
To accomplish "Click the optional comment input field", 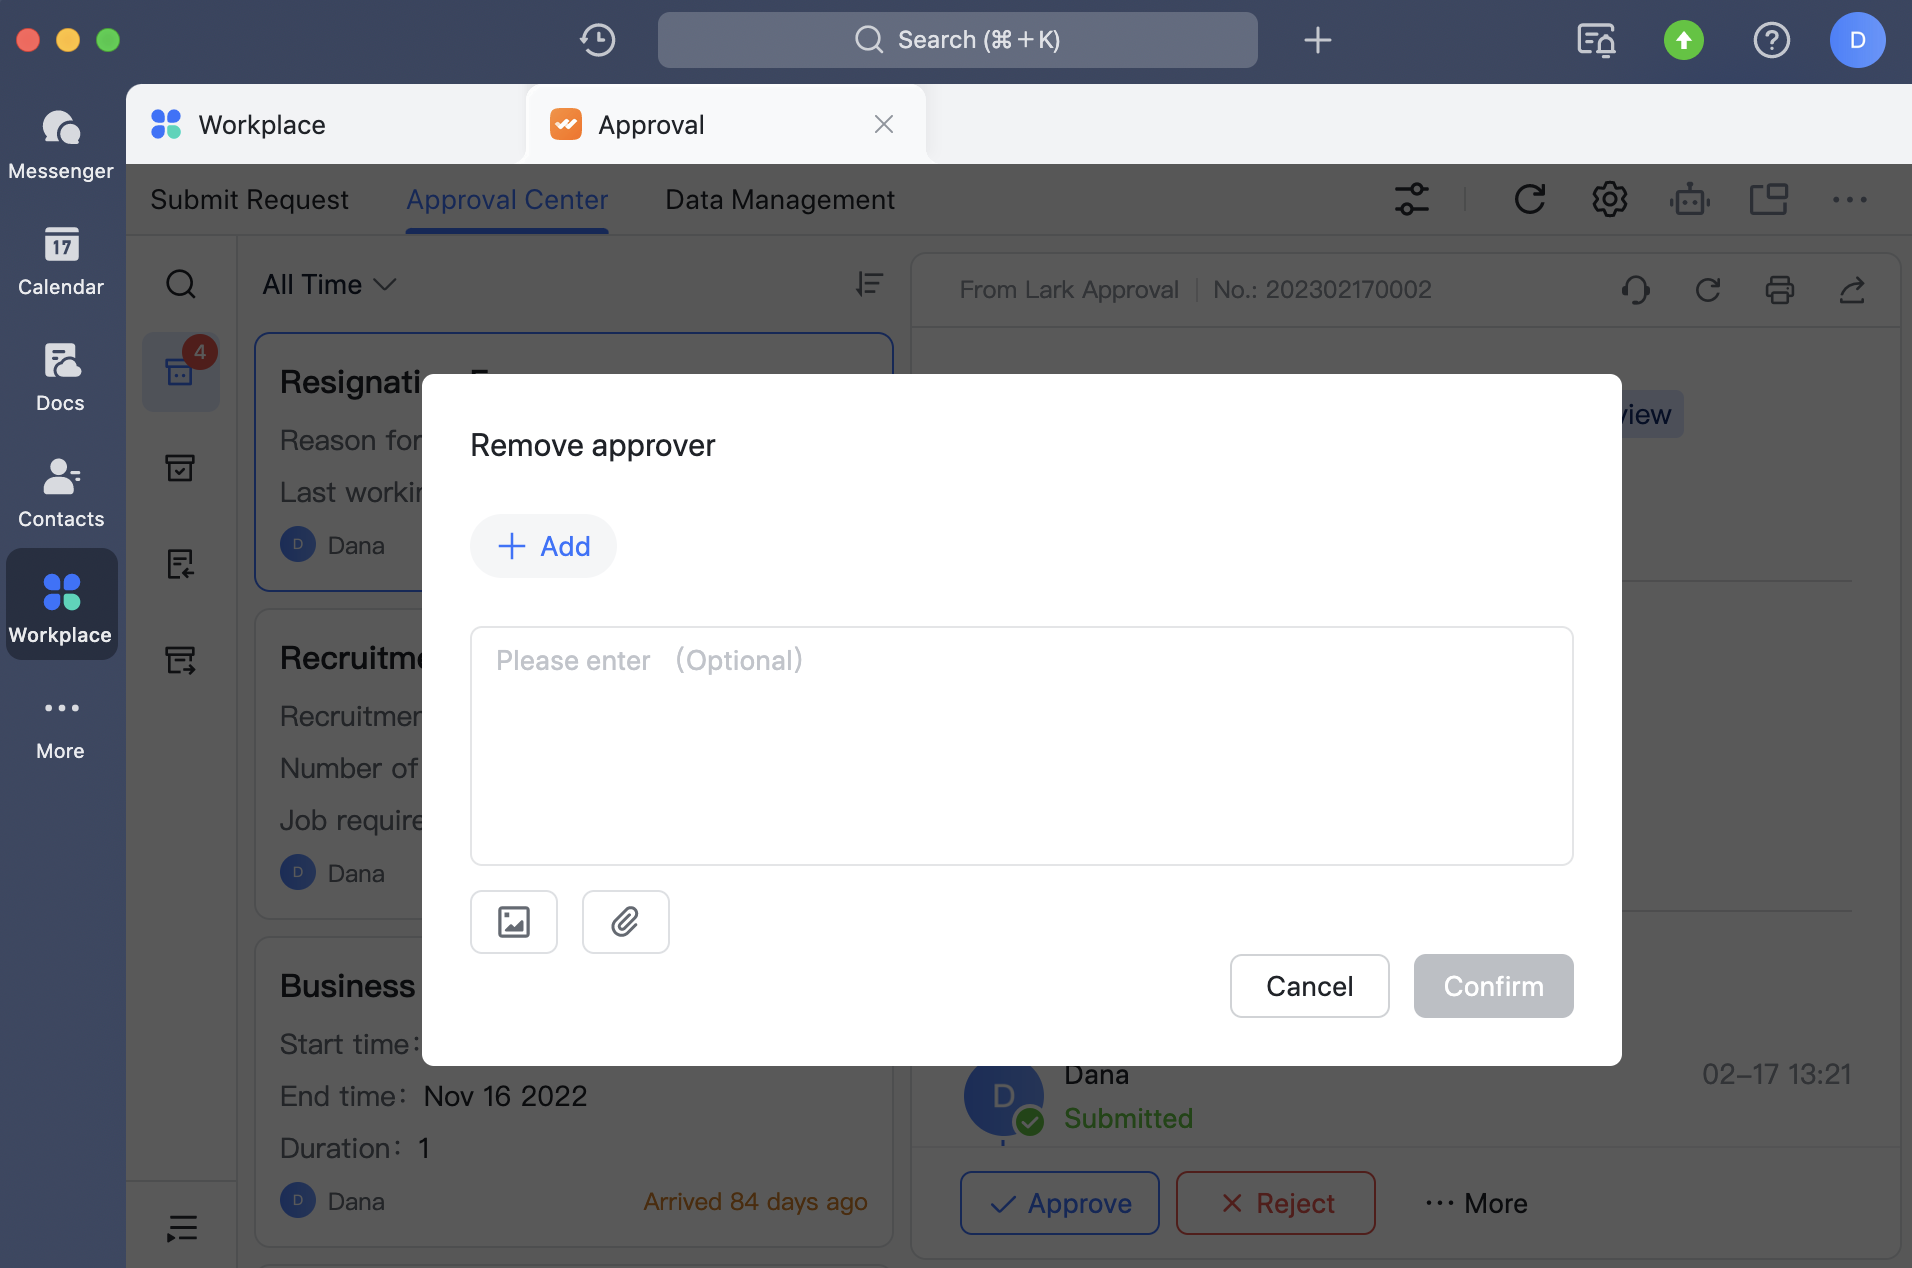I will pos(1020,745).
